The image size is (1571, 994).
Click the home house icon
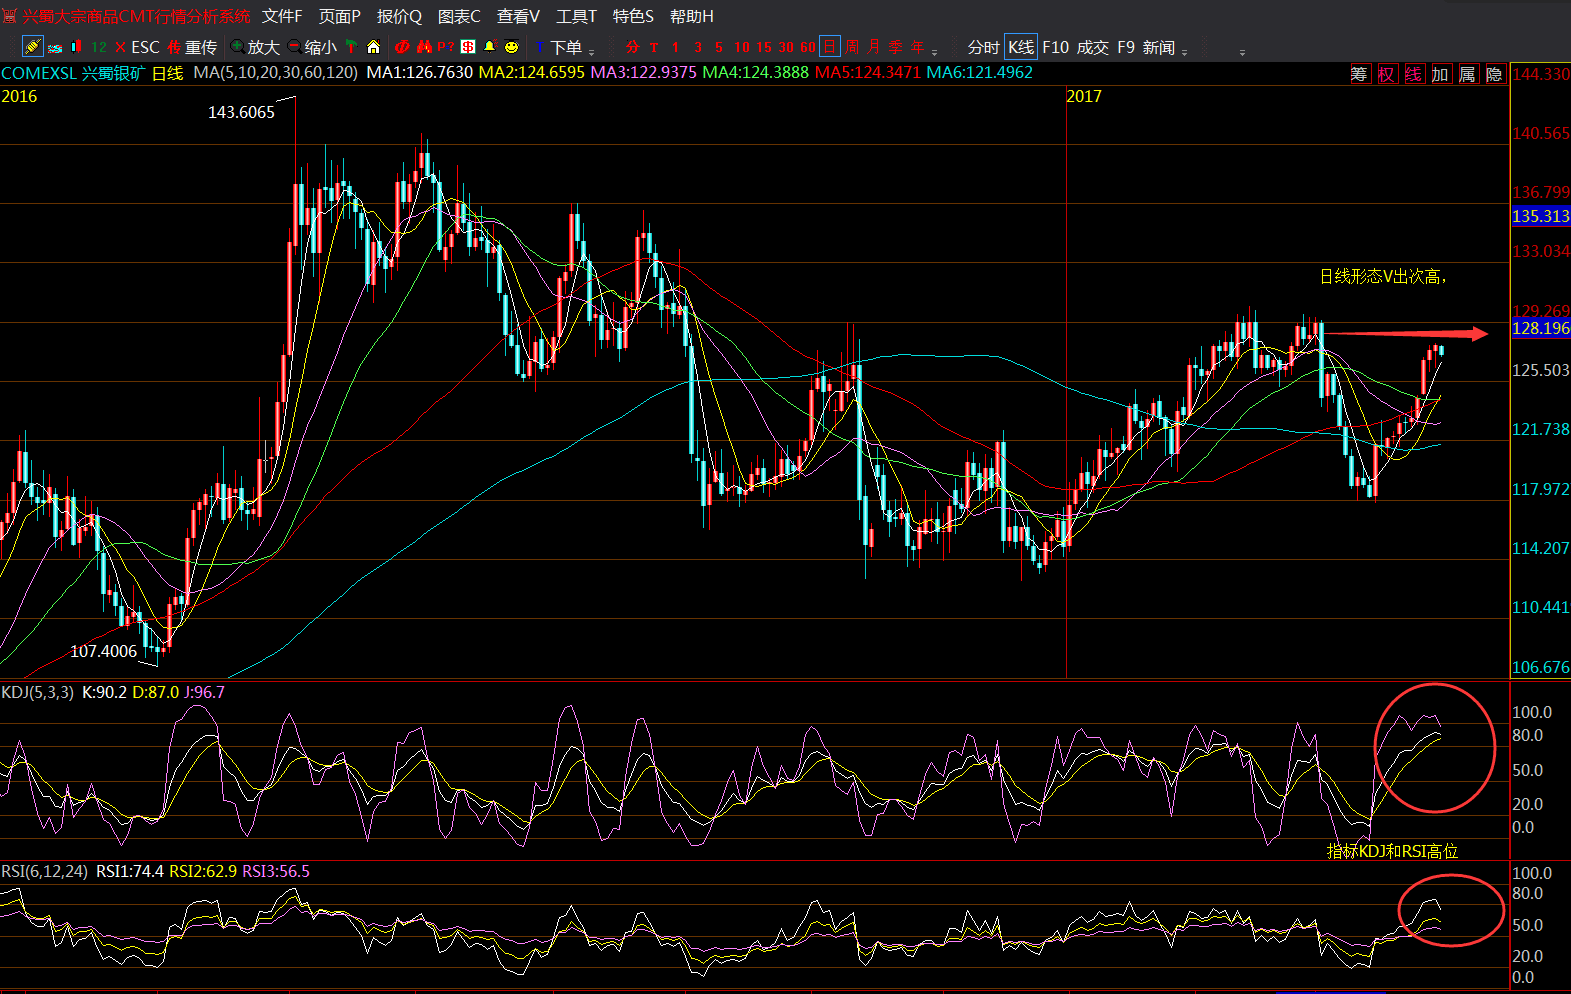tap(374, 47)
